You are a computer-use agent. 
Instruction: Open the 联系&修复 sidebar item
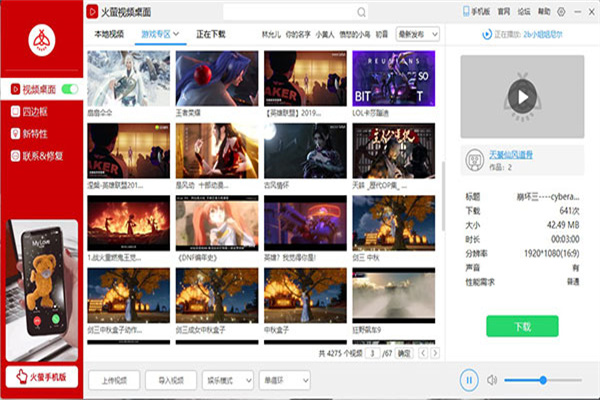click(x=37, y=156)
